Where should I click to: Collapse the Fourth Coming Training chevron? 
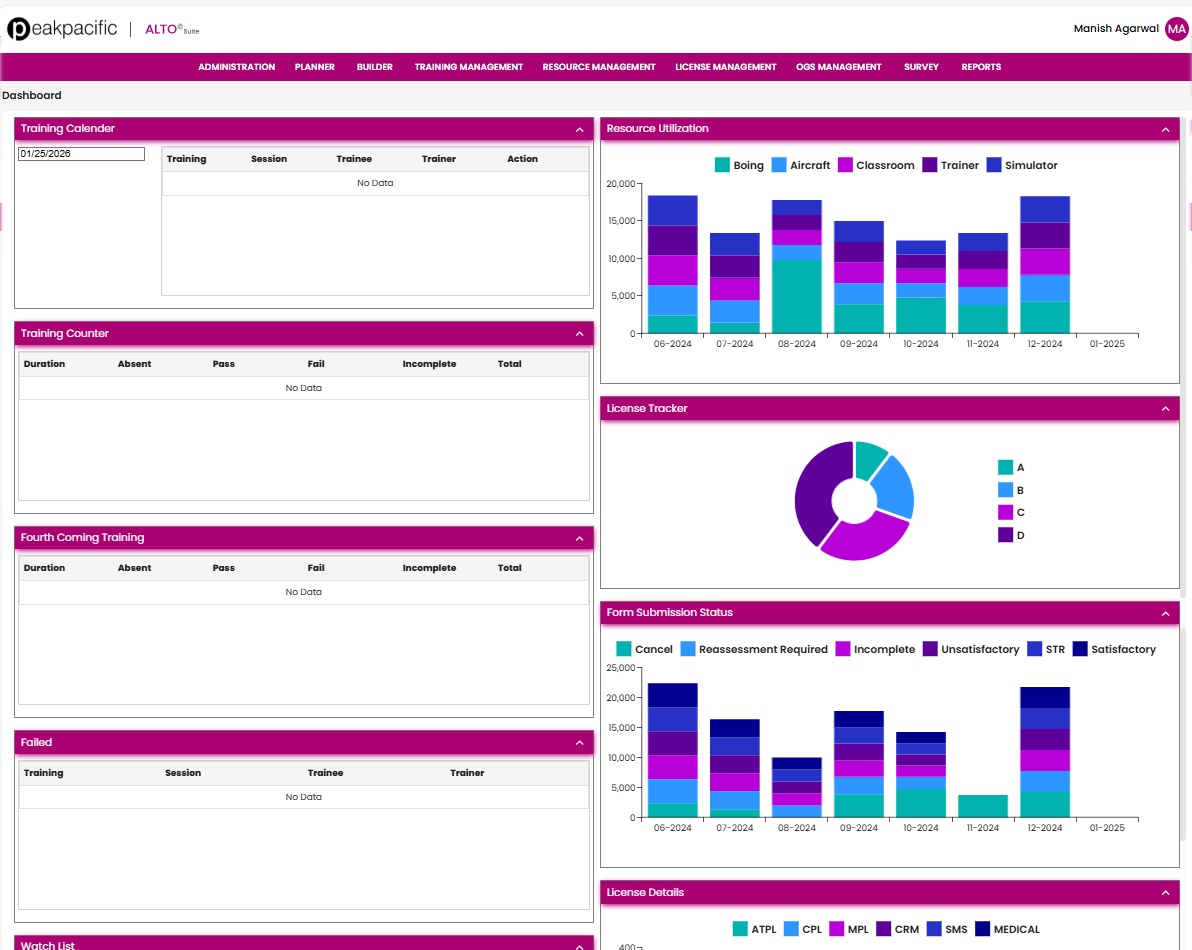coord(580,538)
